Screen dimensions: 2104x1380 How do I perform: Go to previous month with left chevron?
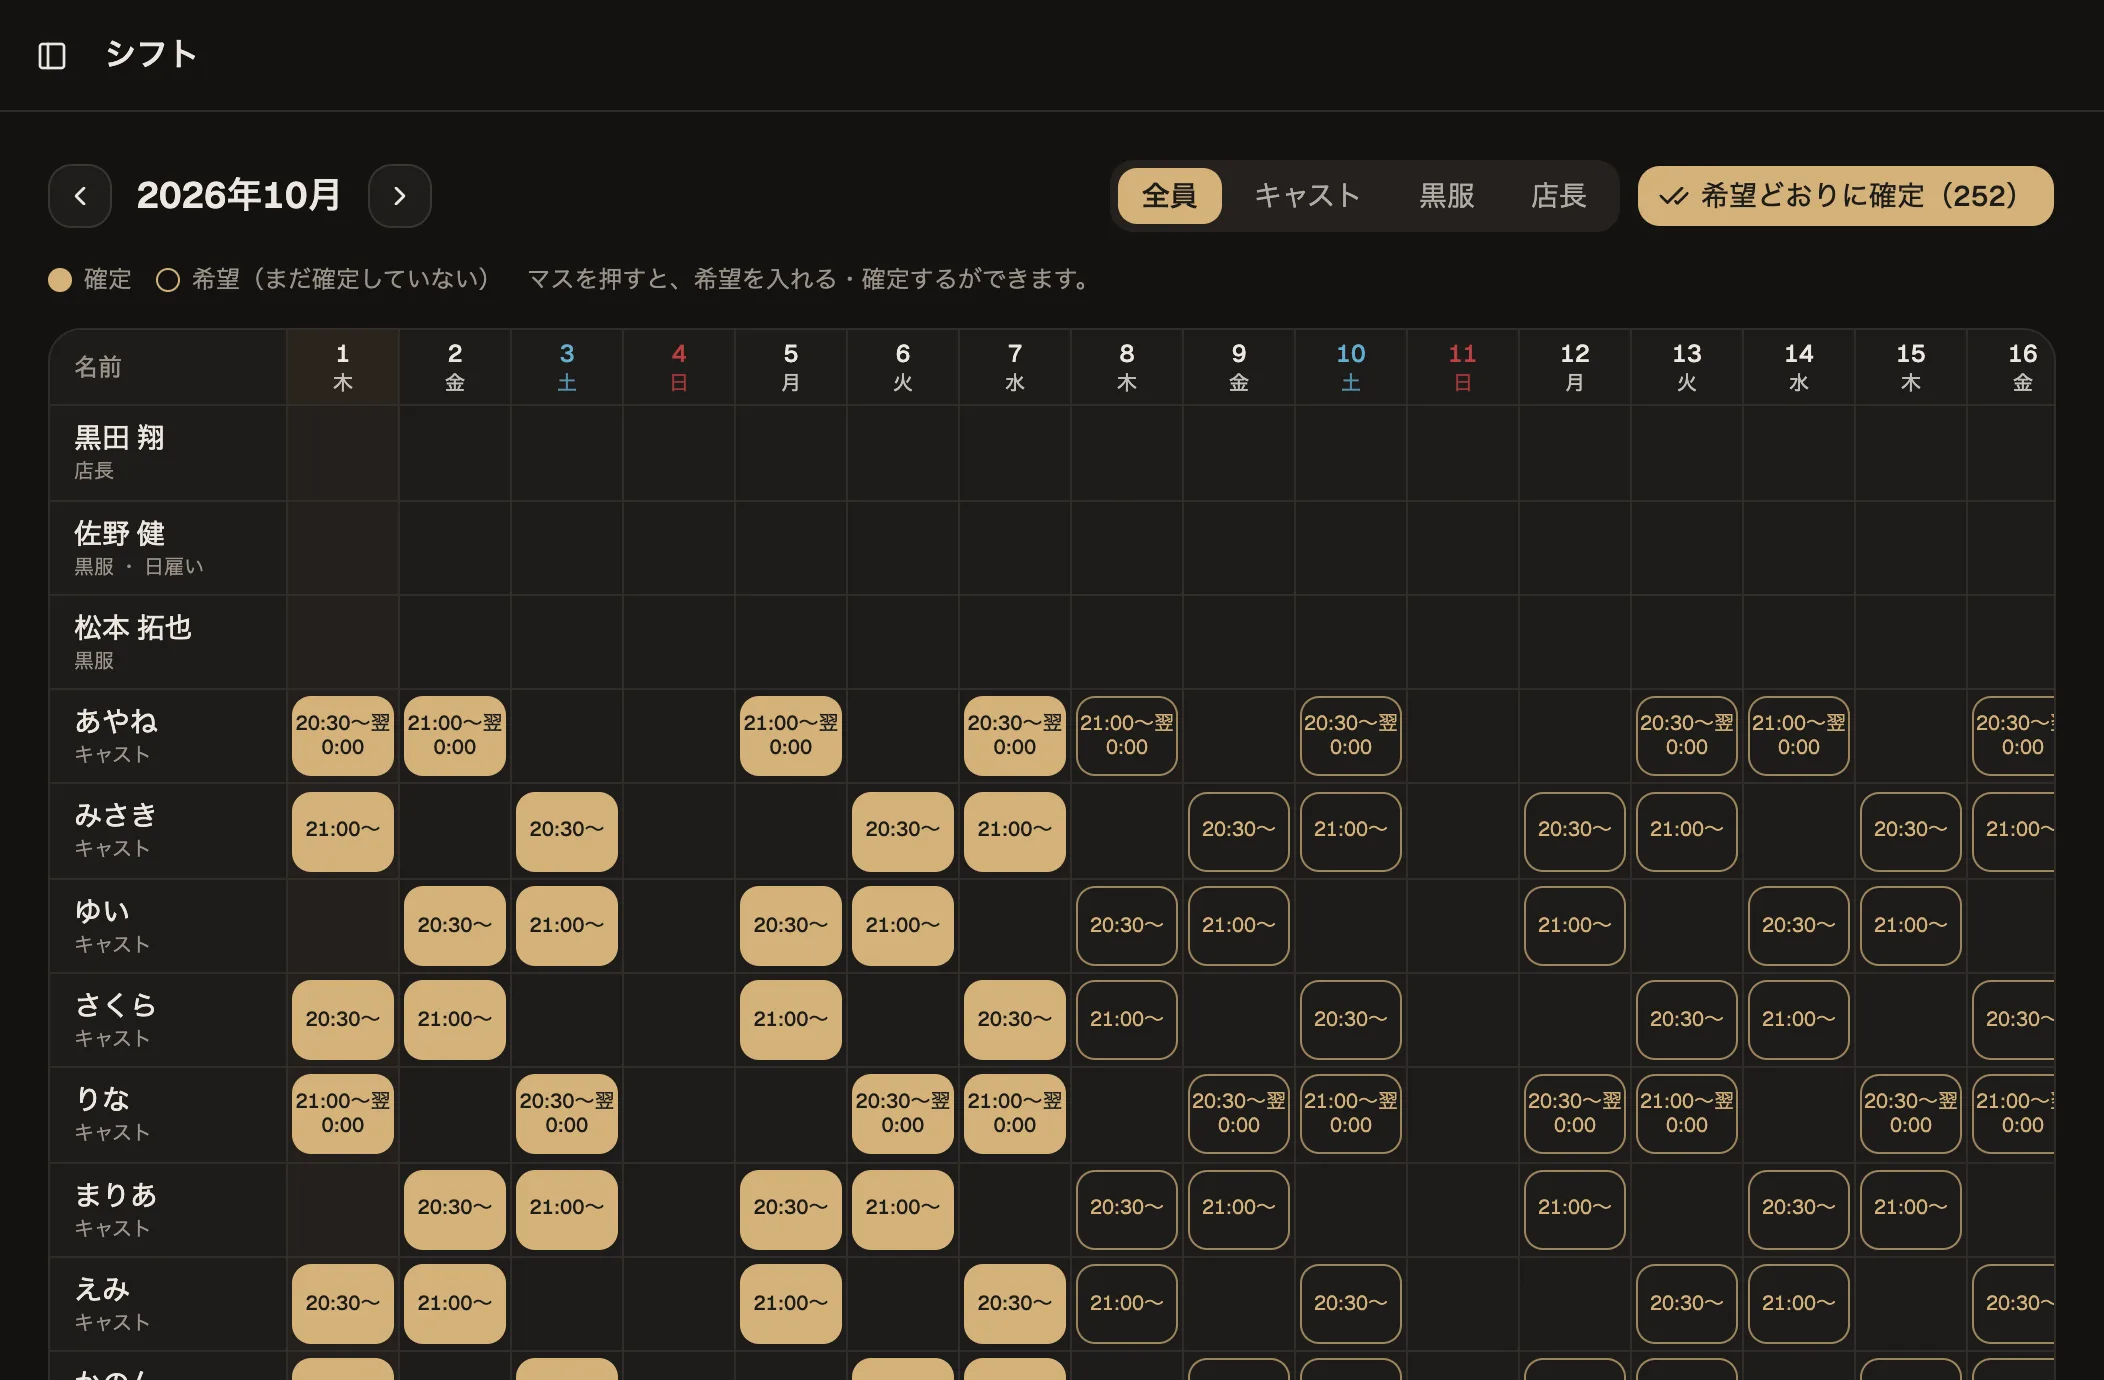click(x=80, y=196)
